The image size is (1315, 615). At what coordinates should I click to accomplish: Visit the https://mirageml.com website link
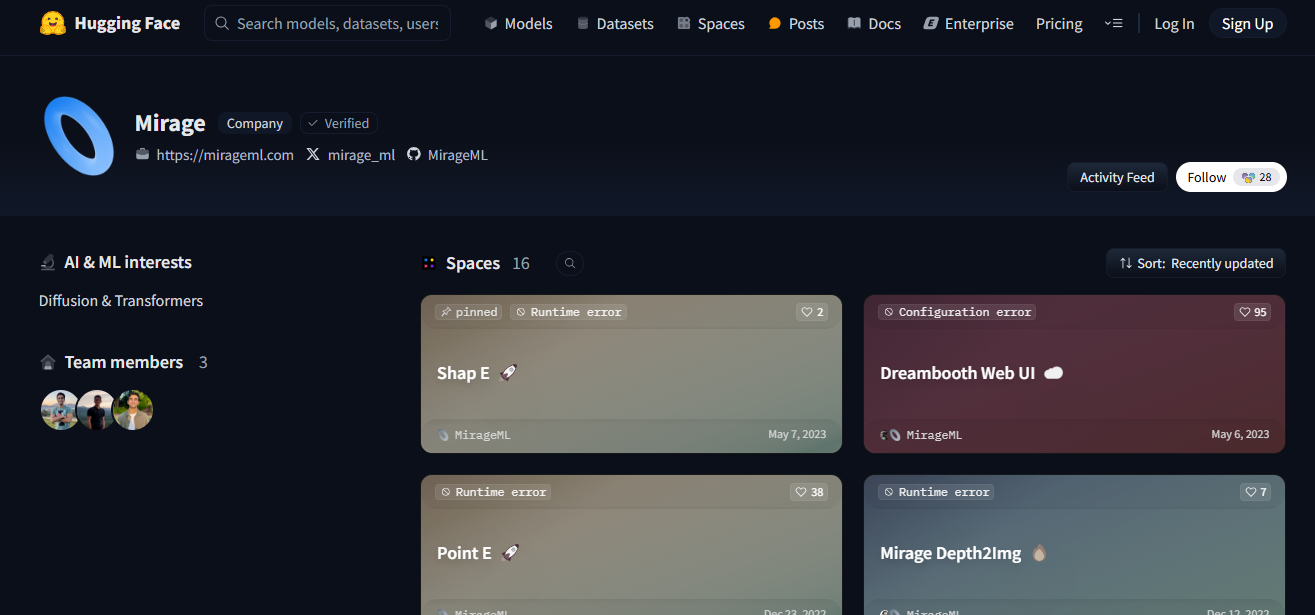coord(215,155)
